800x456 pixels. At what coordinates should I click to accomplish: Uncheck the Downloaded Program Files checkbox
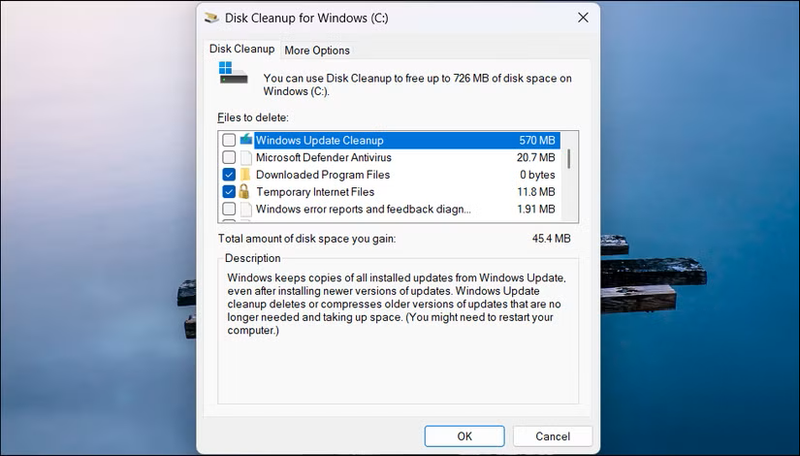(229, 174)
